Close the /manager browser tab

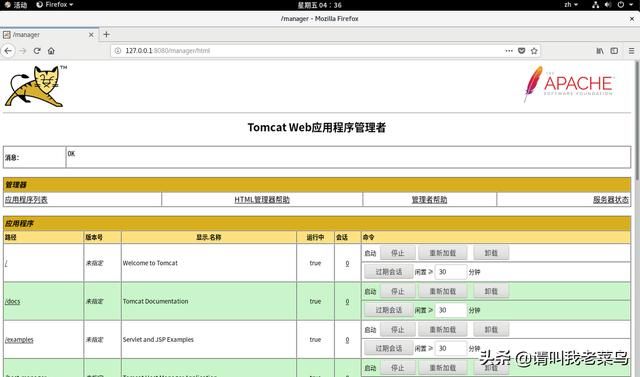coord(91,35)
